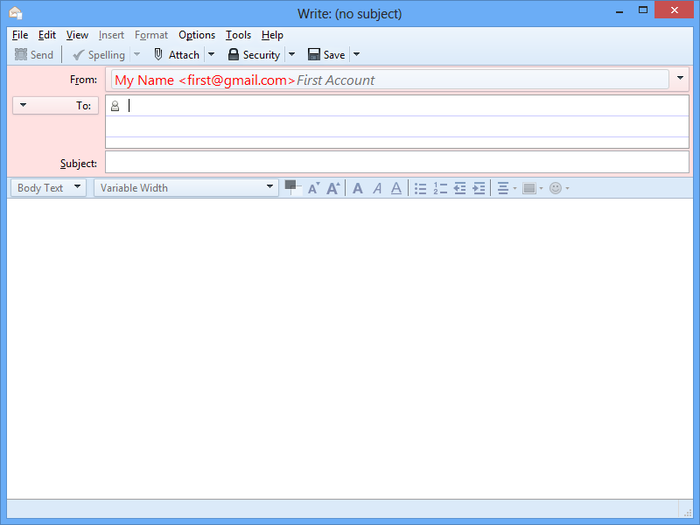Click the second empty recipient row

click(397, 126)
